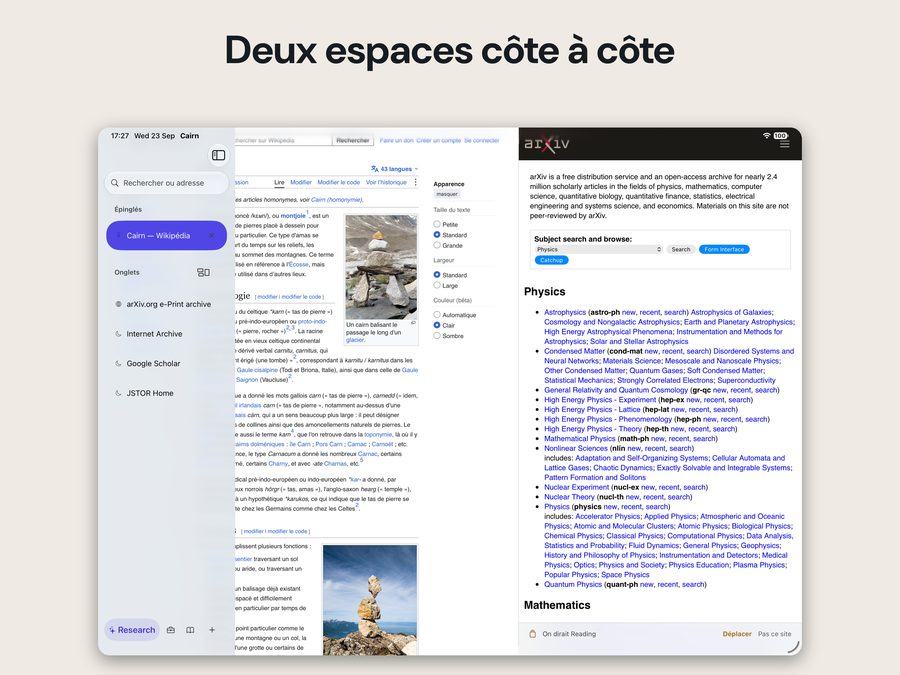Open the Internet Archive tab

[x=166, y=333]
